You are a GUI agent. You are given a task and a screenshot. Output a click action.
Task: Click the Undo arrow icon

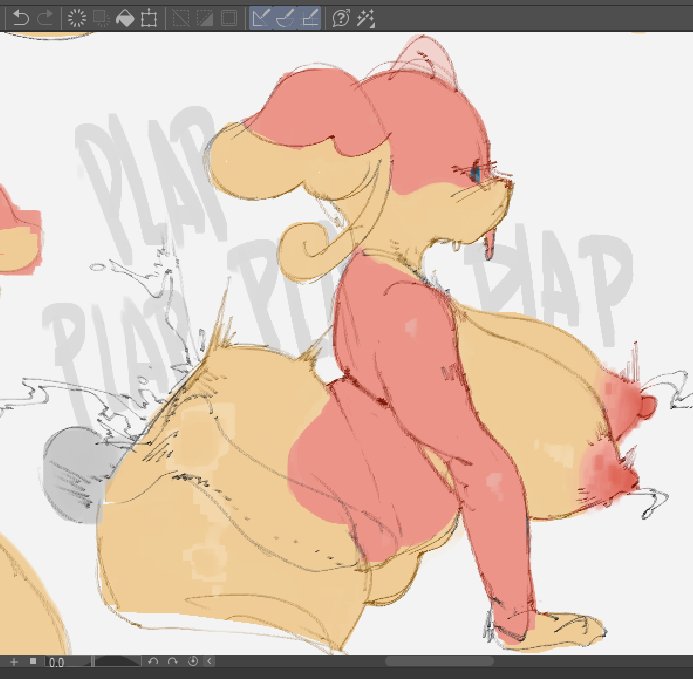pos(20,18)
